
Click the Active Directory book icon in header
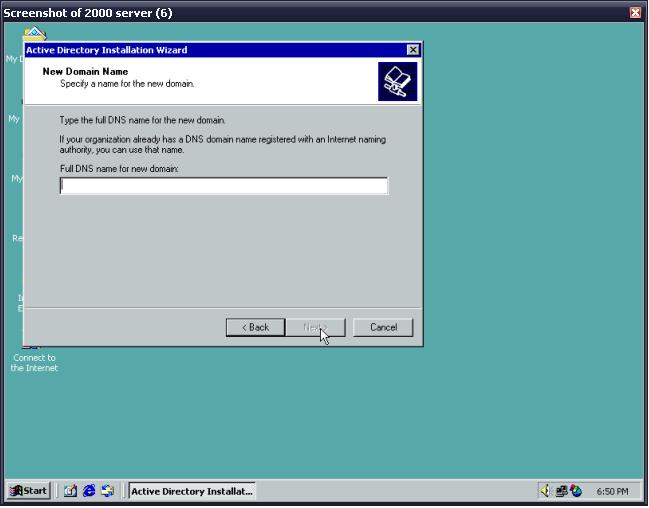tap(397, 82)
